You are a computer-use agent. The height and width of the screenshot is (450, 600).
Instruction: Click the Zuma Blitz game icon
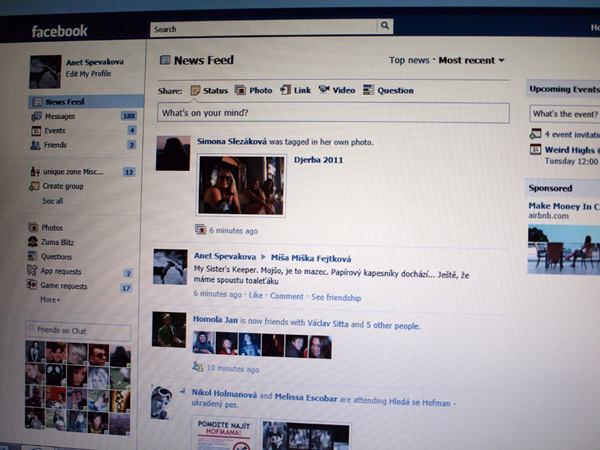(33, 242)
